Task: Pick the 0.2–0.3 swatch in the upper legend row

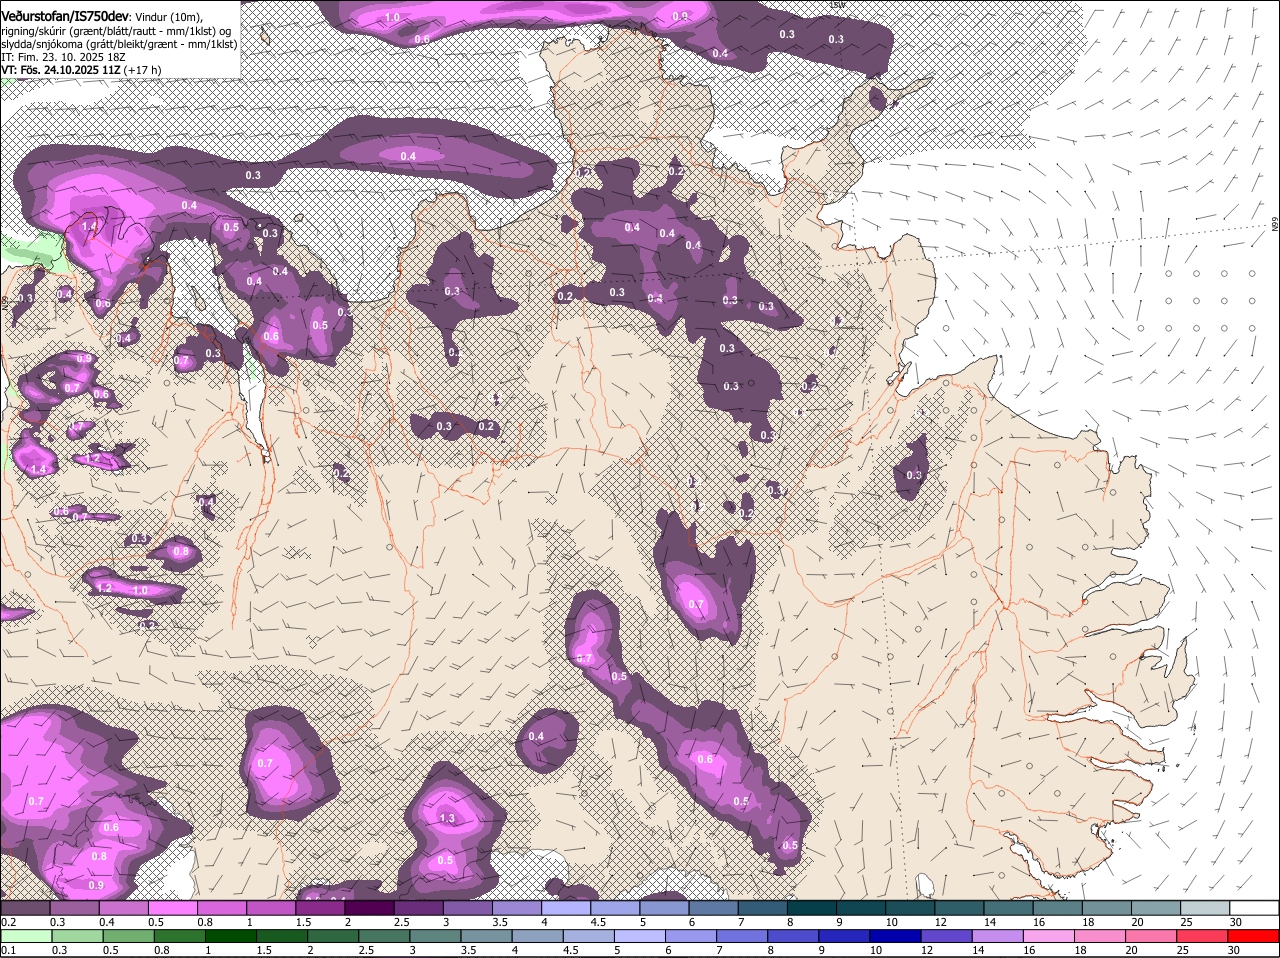Action: [x=25, y=908]
